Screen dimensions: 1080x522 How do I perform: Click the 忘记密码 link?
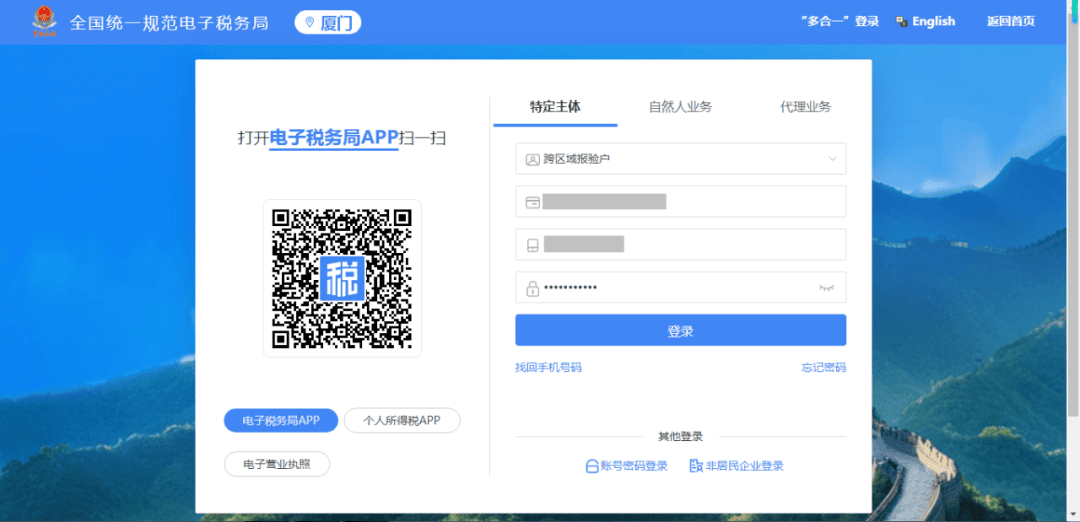(x=823, y=368)
